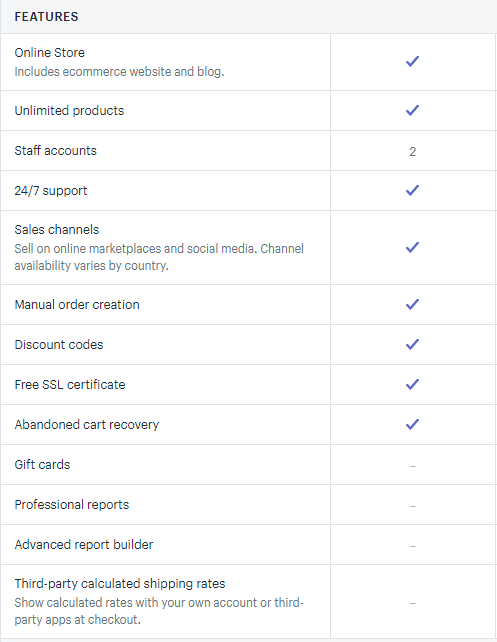
Task: Click the Free SSL certificate checkmark
Action: (412, 384)
